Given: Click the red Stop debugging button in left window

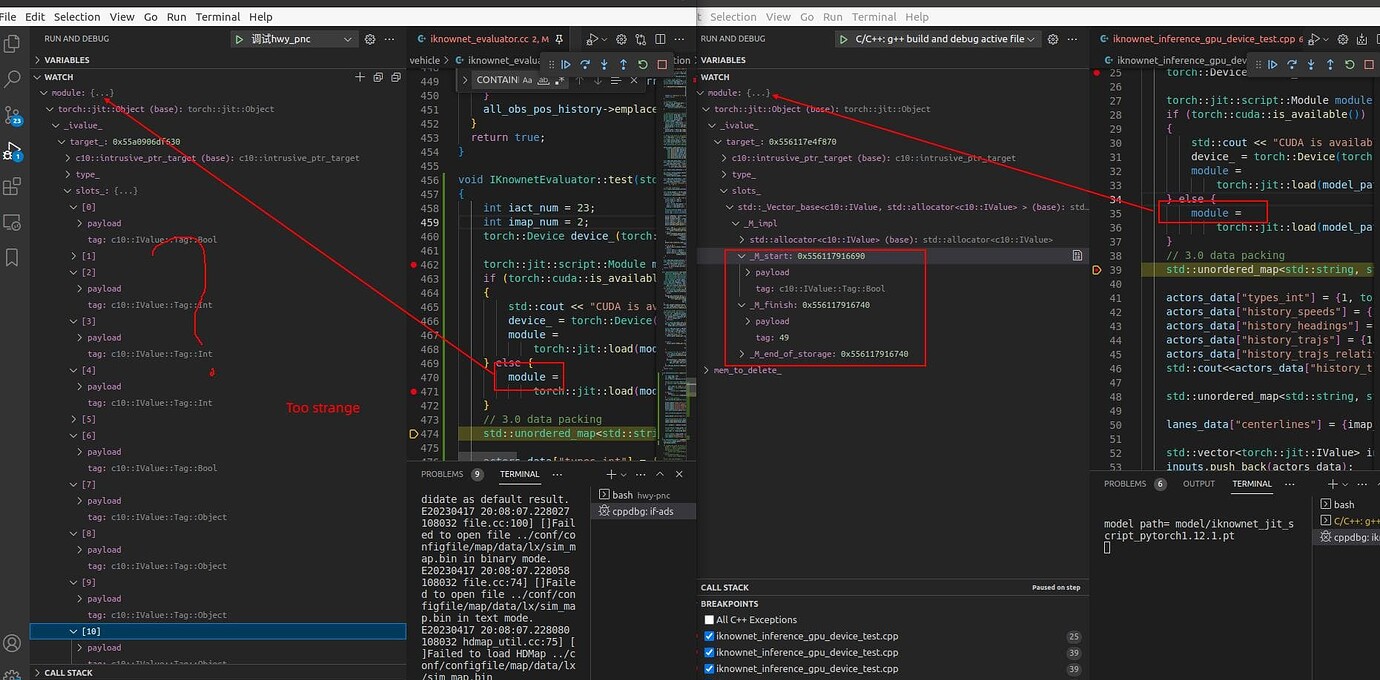Looking at the screenshot, I should coord(662,65).
